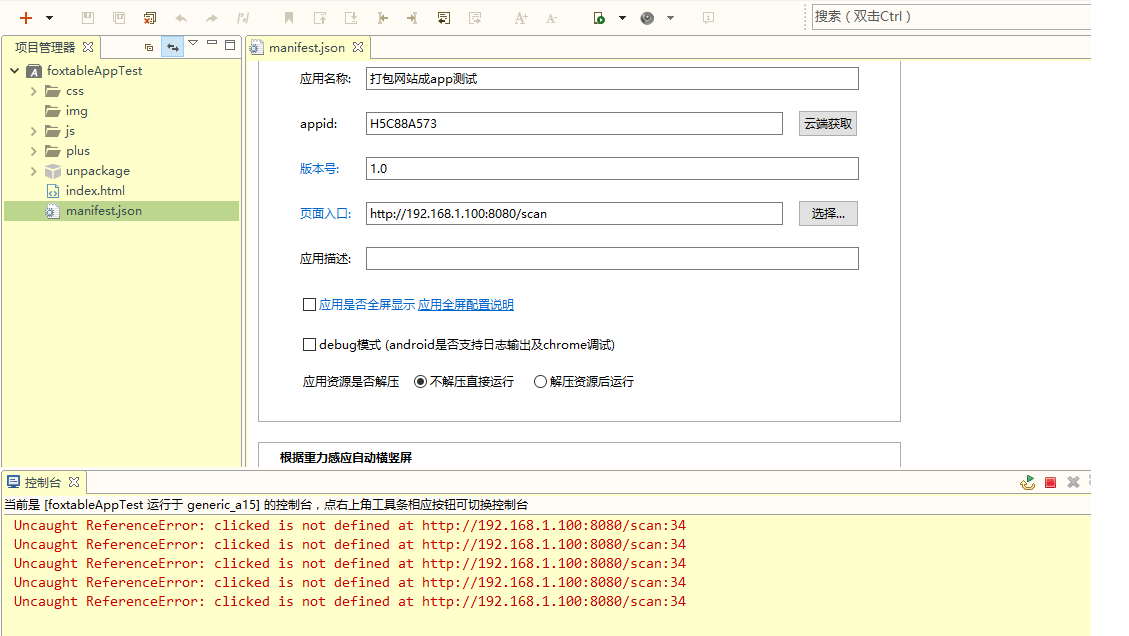The width and height of the screenshot is (1129, 636).
Task: Close the manifest.json editor tab
Action: (358, 47)
